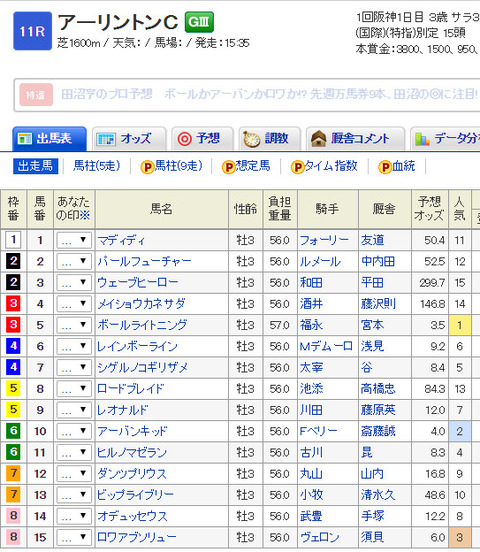The width and height of the screenshot is (480, 552).
Task: Click the 馬名 column header
Action: (x=162, y=209)
